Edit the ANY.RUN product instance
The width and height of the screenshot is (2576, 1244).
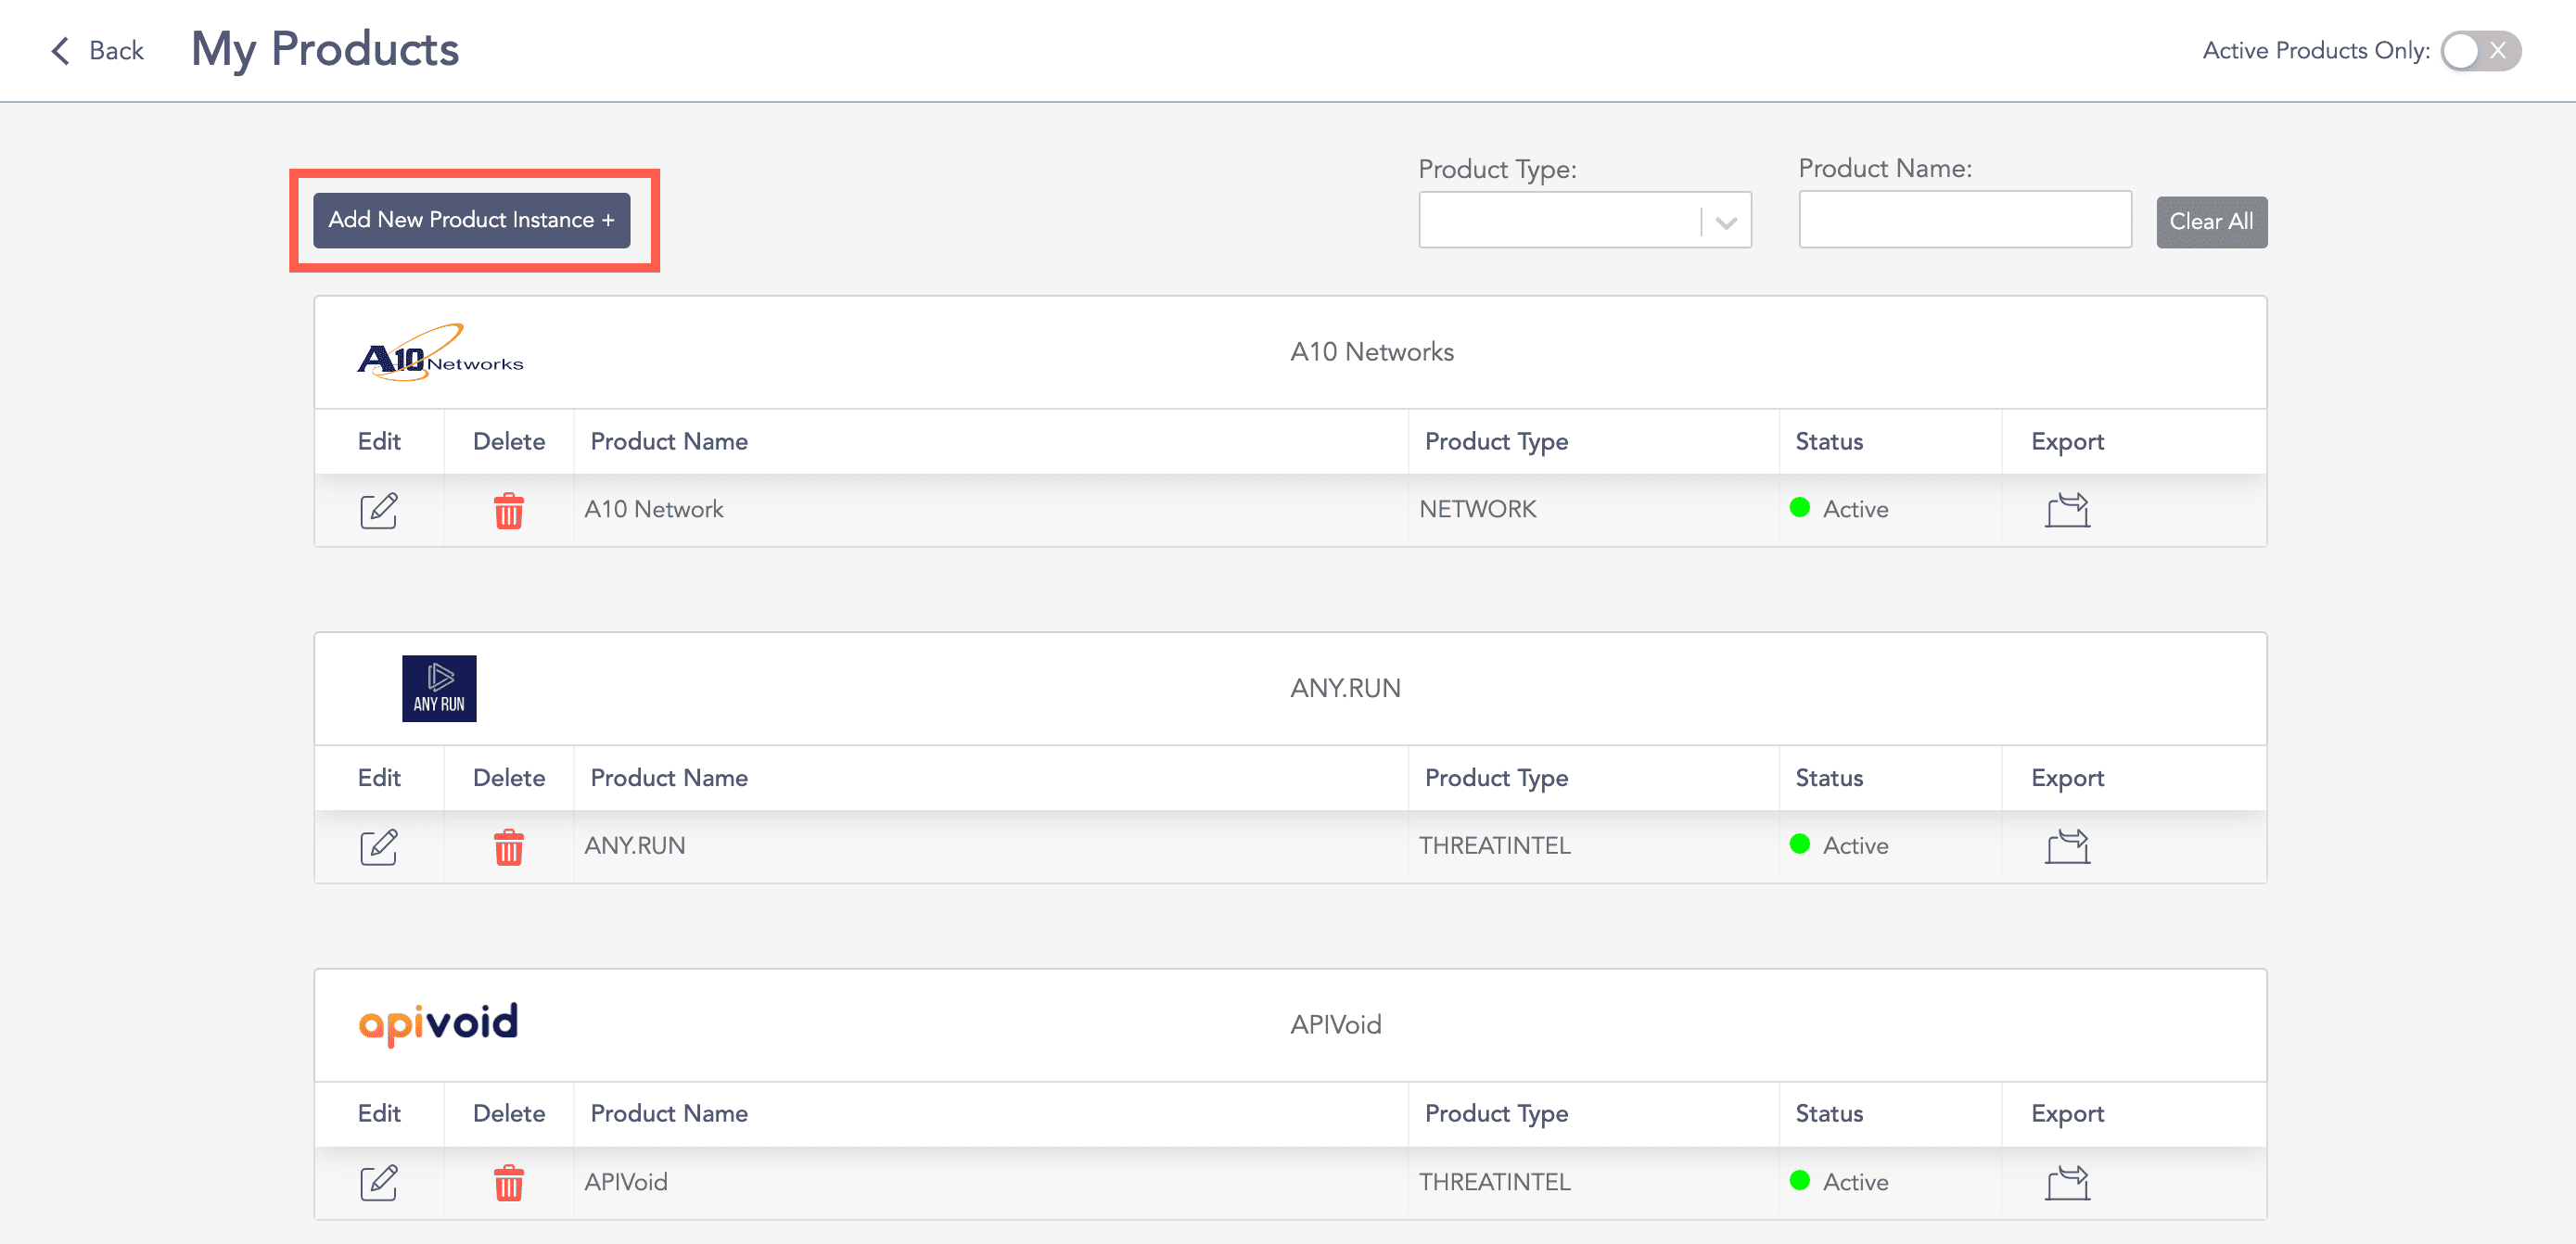point(378,846)
